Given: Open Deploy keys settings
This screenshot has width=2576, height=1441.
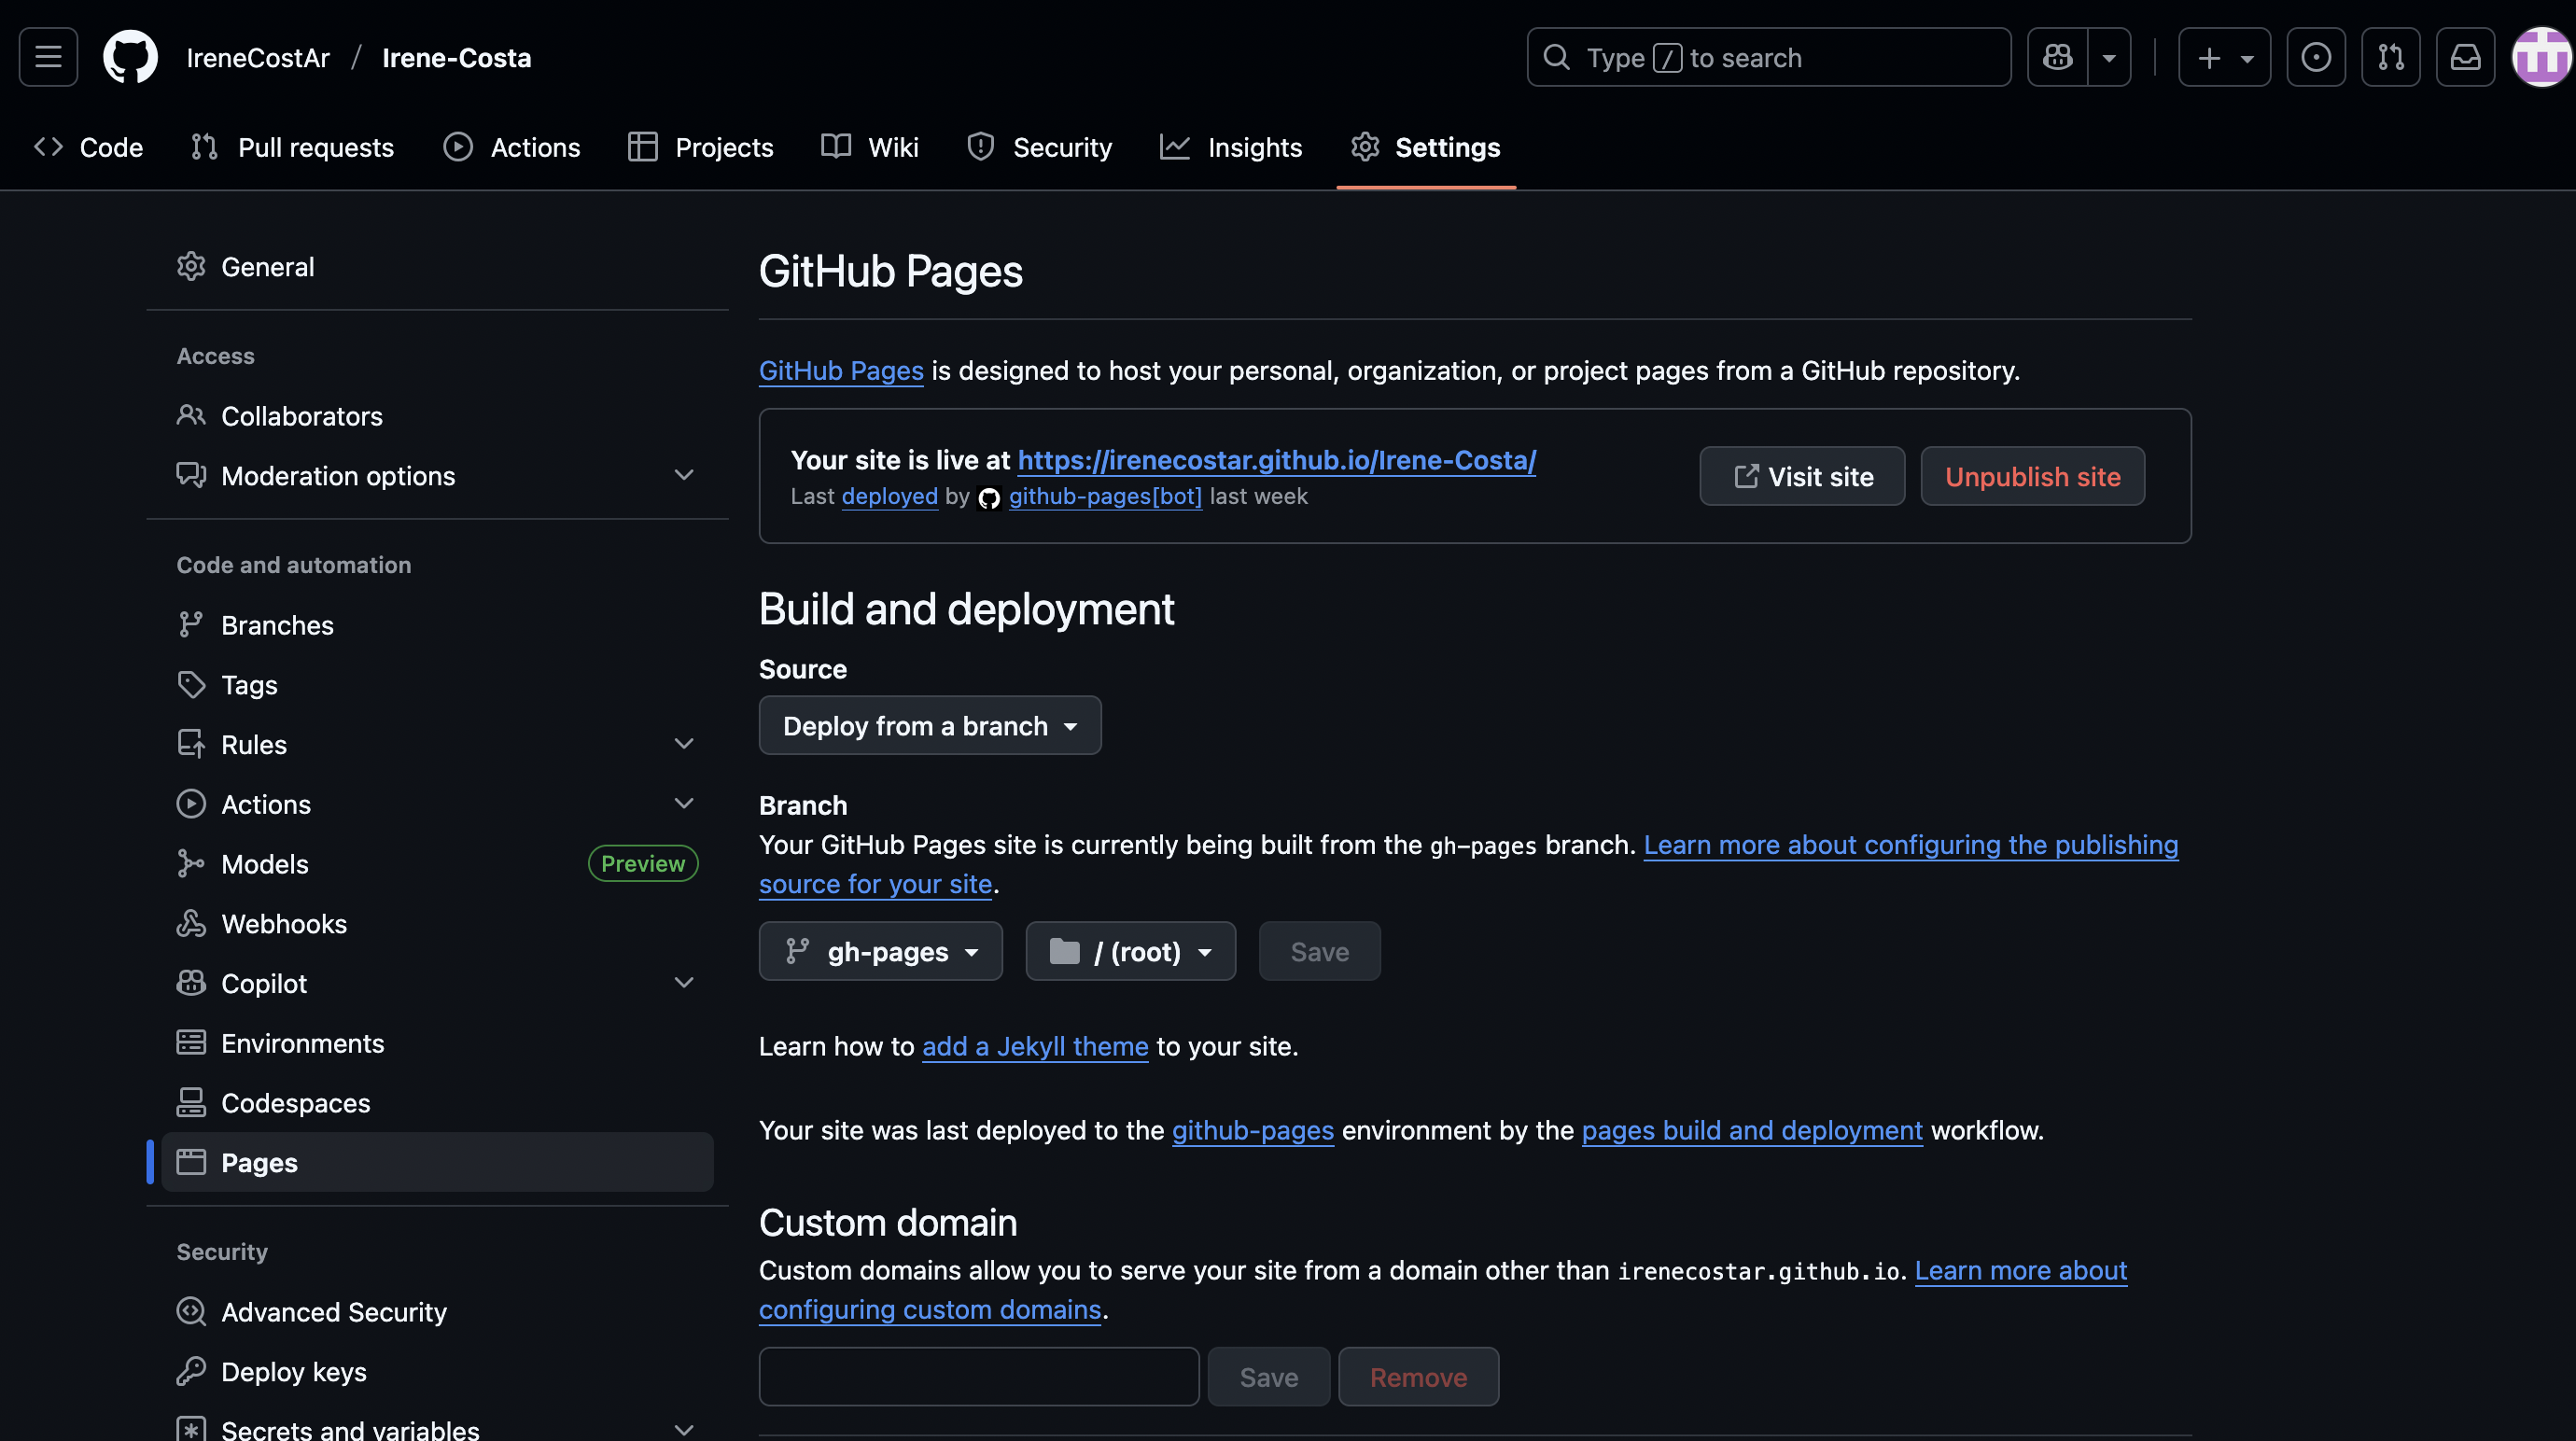Looking at the screenshot, I should point(437,1372).
